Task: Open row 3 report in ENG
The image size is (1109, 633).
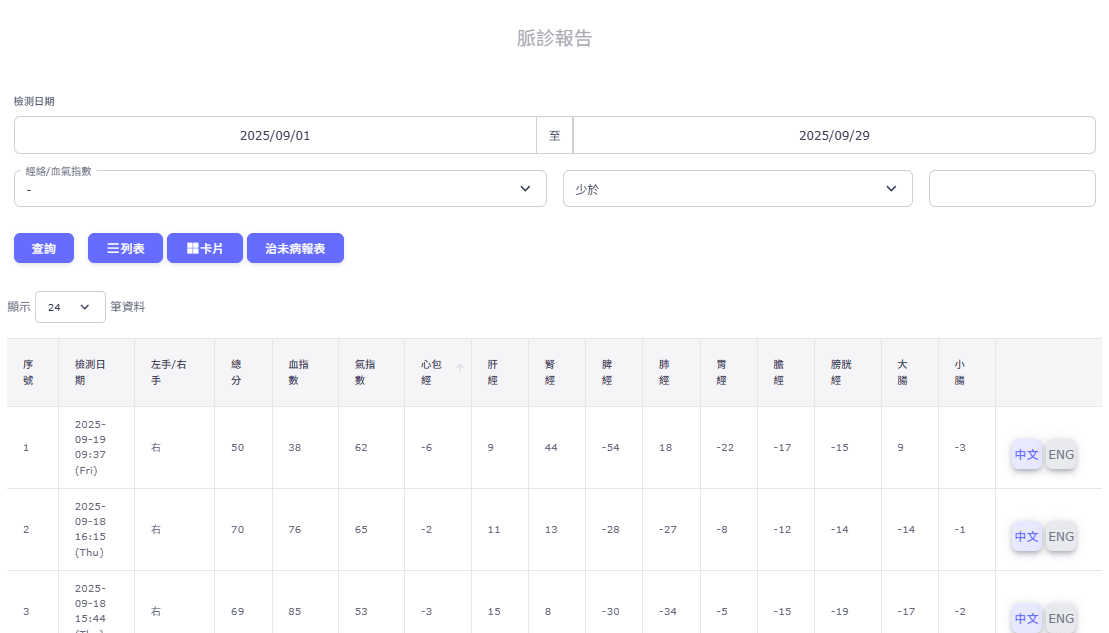Action: click(1061, 618)
